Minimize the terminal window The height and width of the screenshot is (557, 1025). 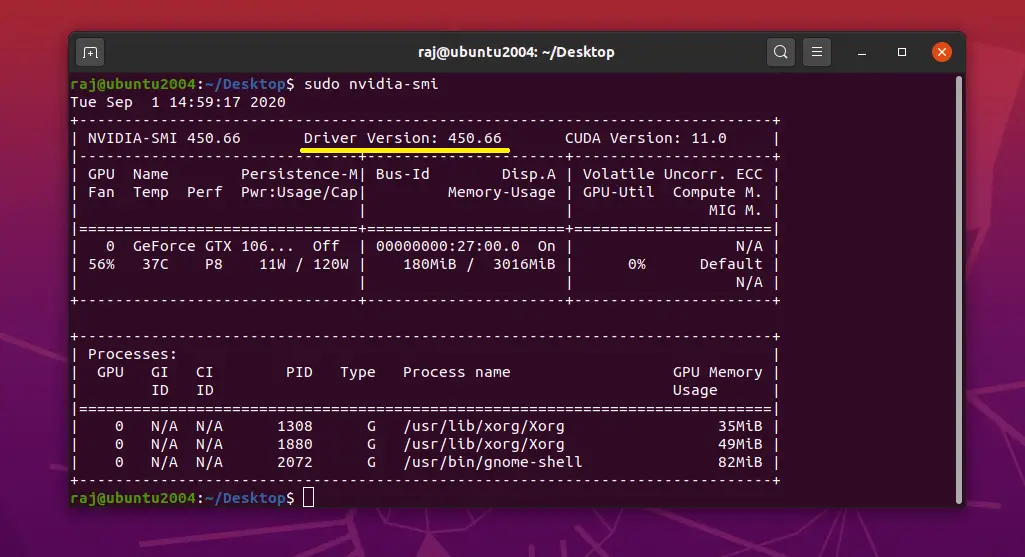[x=862, y=52]
